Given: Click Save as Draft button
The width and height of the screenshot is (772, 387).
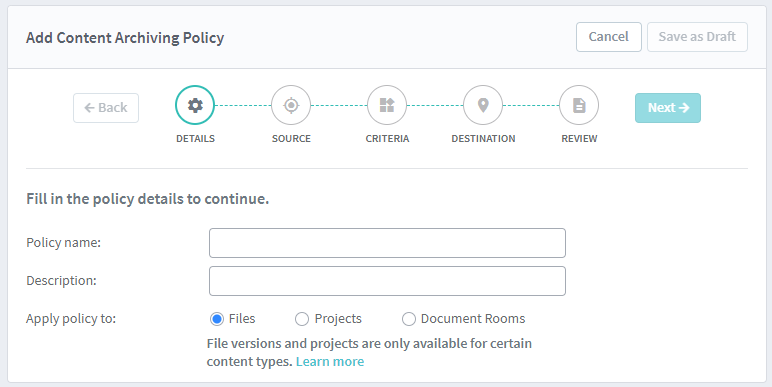Looking at the screenshot, I should (x=697, y=37).
